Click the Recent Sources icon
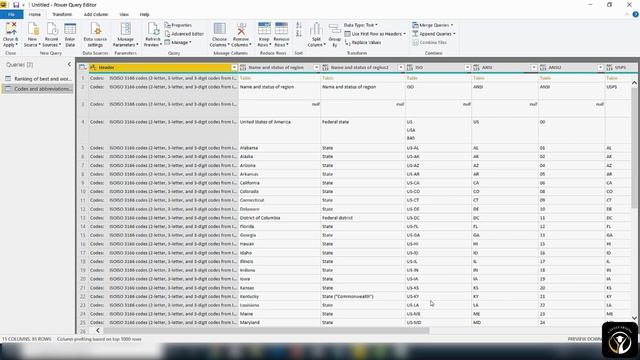The width and height of the screenshot is (640, 360). tap(51, 29)
